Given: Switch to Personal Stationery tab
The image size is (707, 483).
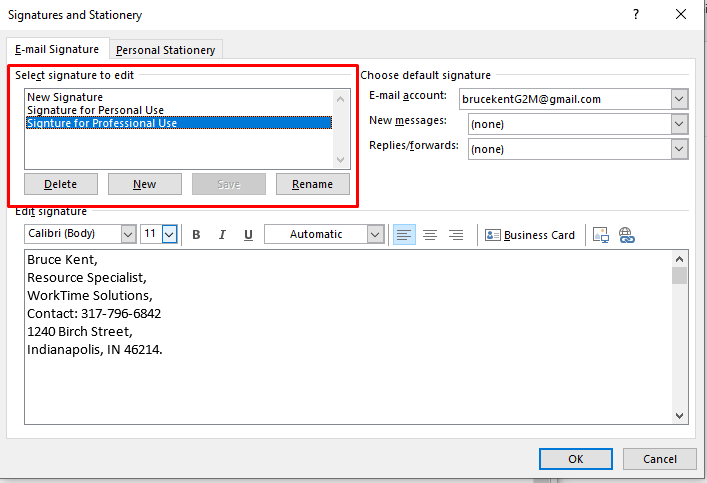Looking at the screenshot, I should click(165, 50).
